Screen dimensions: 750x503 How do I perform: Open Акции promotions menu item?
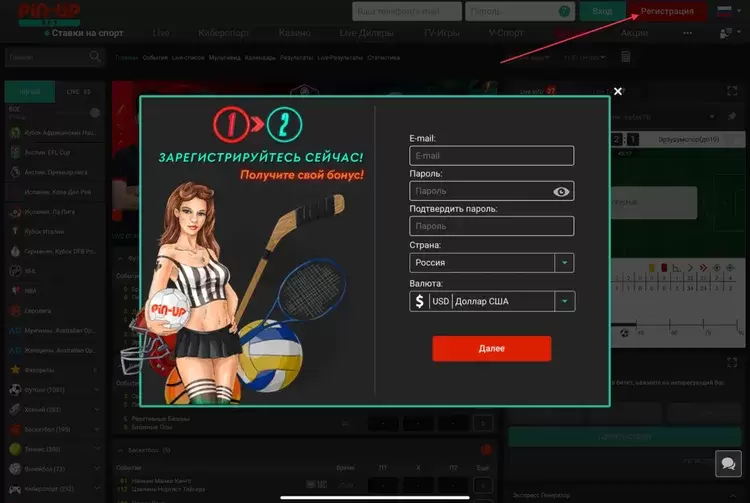click(x=634, y=33)
